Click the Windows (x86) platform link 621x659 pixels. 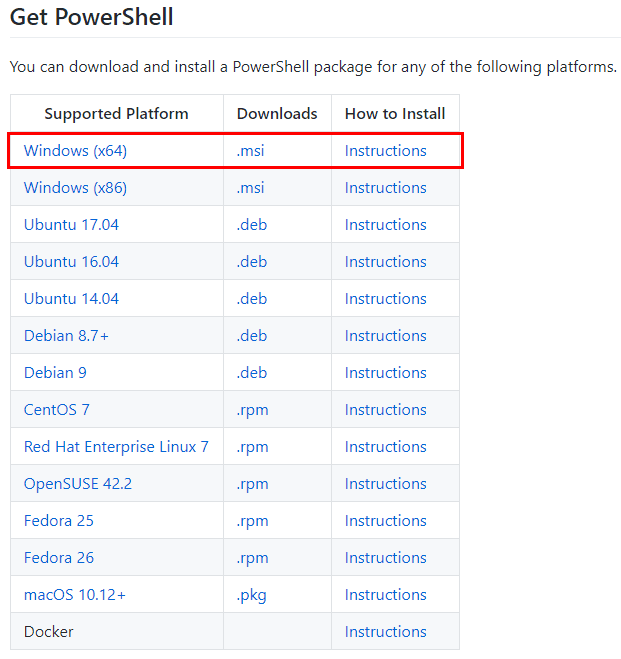tap(75, 188)
